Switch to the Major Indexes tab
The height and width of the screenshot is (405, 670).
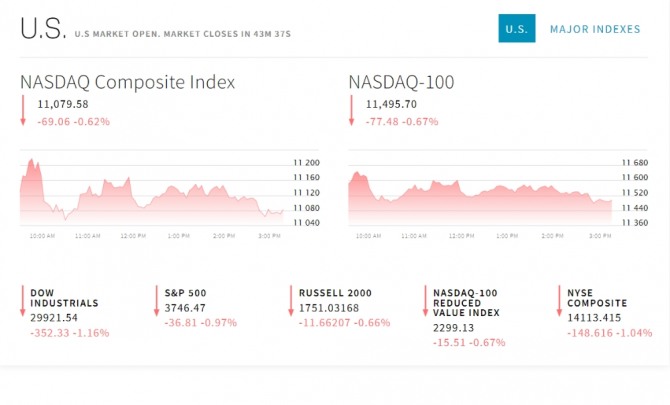[595, 29]
